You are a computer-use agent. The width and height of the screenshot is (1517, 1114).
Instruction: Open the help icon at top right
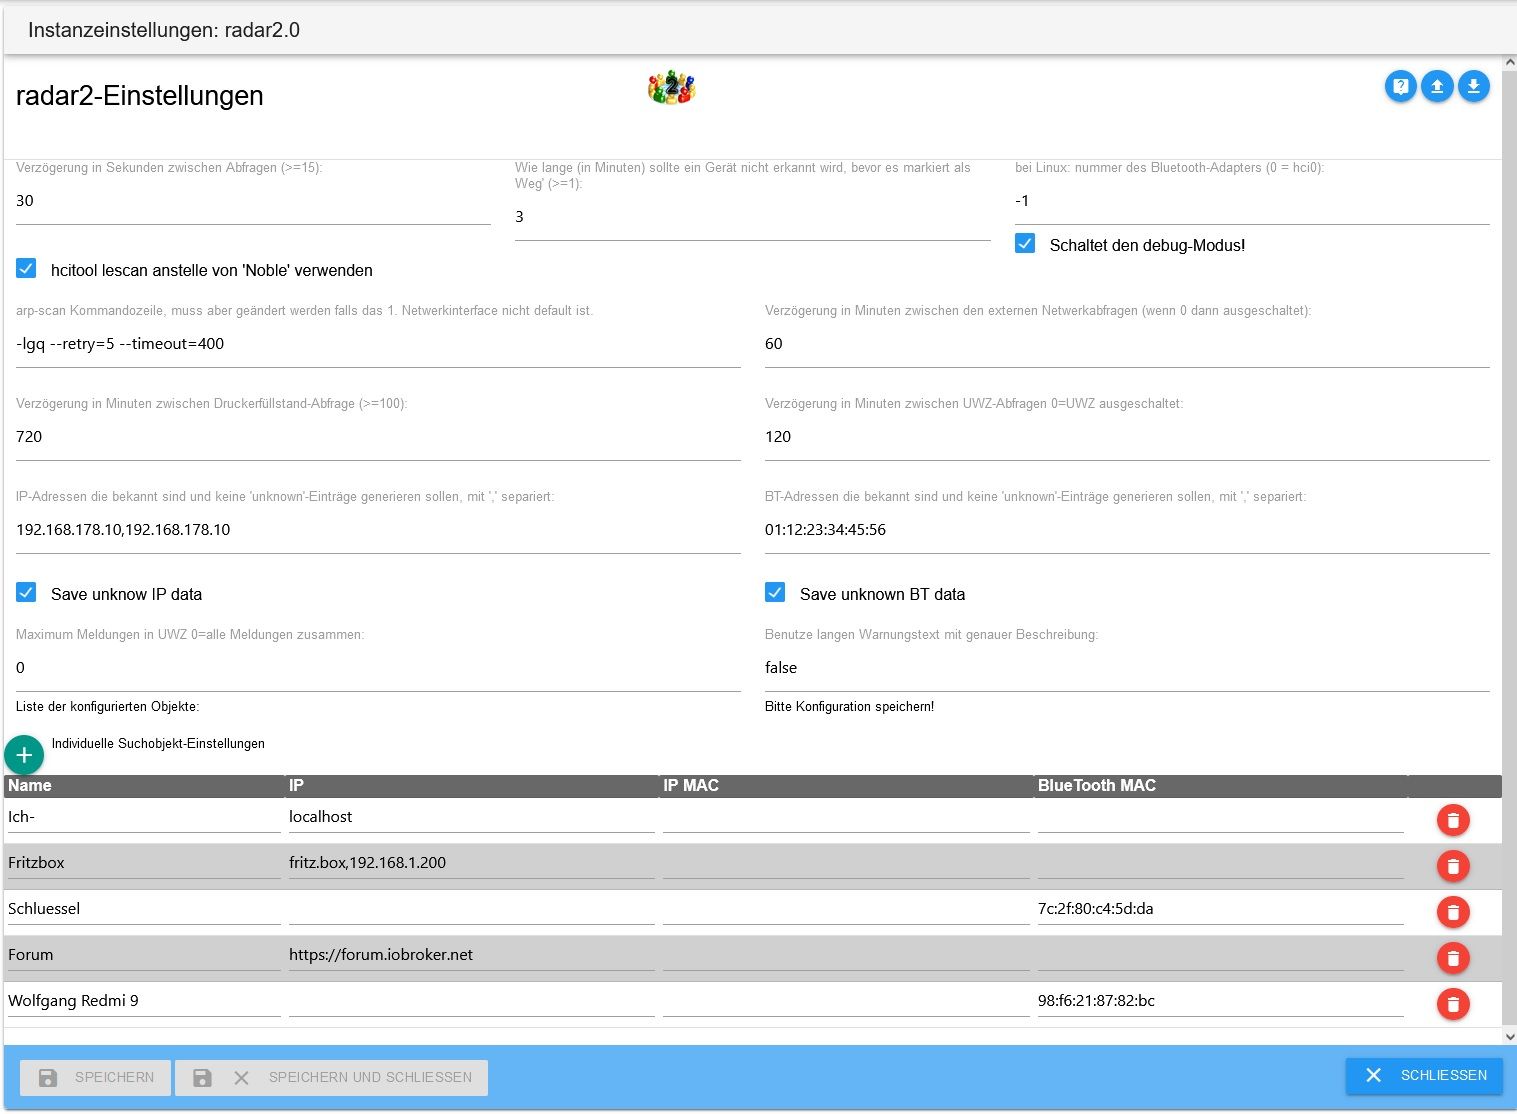point(1400,87)
